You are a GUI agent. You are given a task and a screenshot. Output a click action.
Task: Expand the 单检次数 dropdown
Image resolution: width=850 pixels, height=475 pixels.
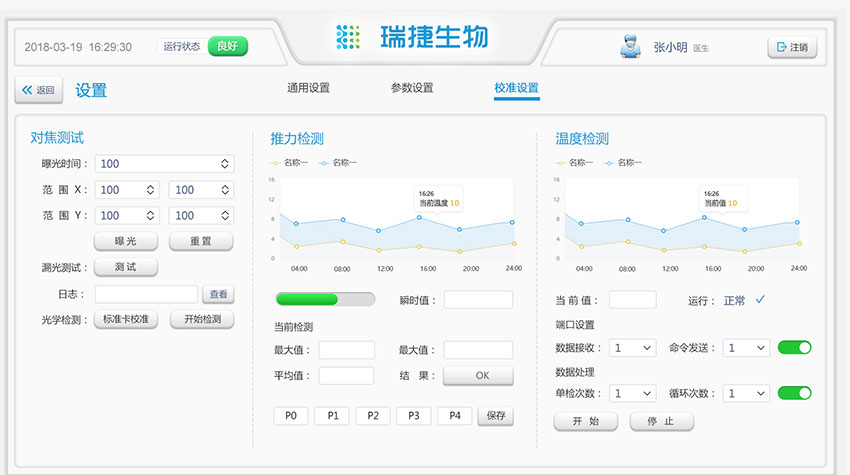tap(633, 394)
